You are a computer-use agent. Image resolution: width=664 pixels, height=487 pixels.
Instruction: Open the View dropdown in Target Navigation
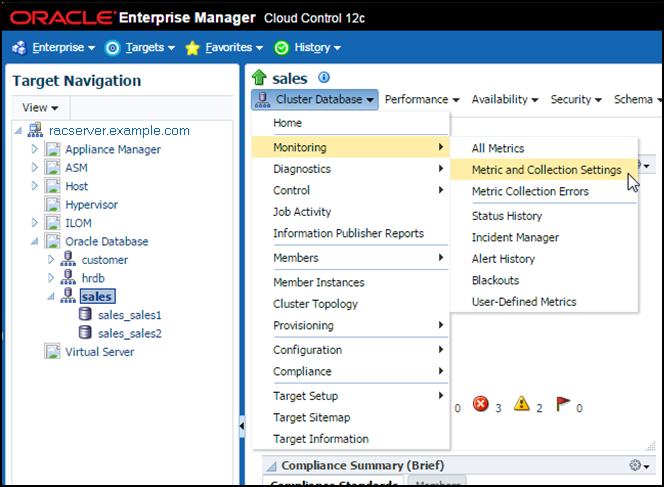click(x=40, y=108)
